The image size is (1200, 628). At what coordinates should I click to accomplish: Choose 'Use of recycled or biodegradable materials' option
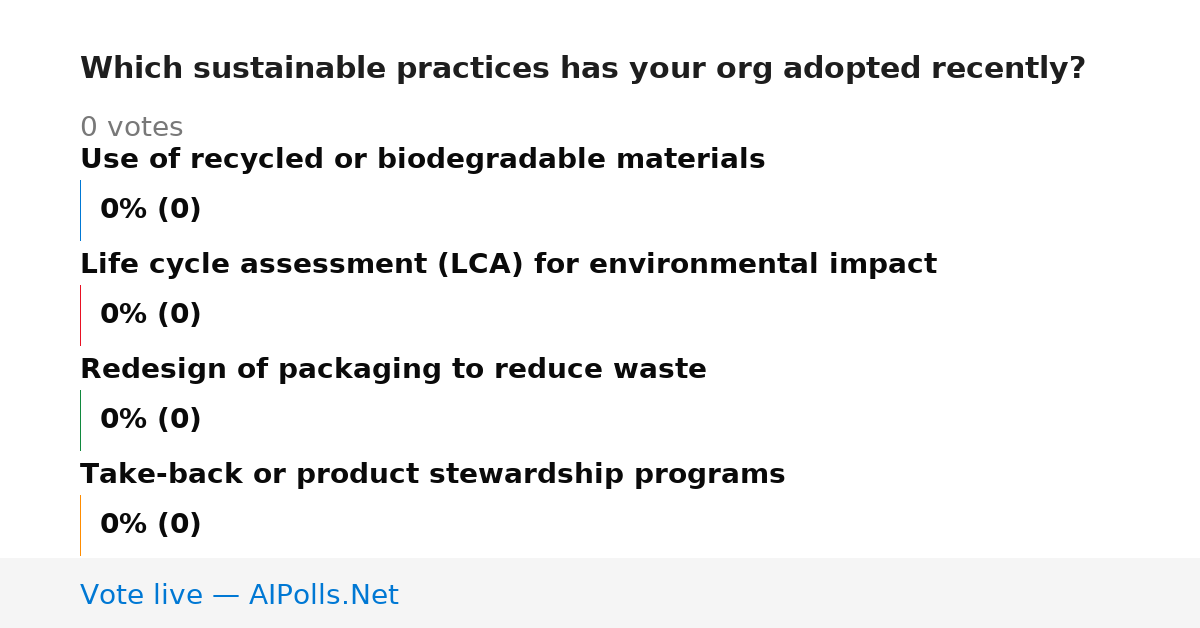pos(422,160)
